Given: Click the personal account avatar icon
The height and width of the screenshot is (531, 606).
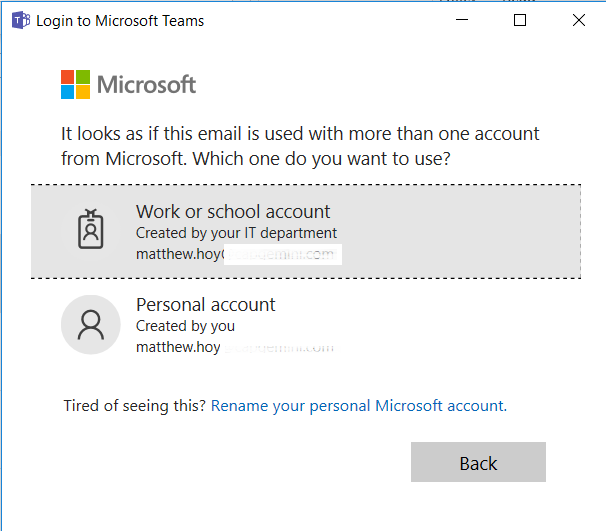Looking at the screenshot, I should tap(91, 325).
